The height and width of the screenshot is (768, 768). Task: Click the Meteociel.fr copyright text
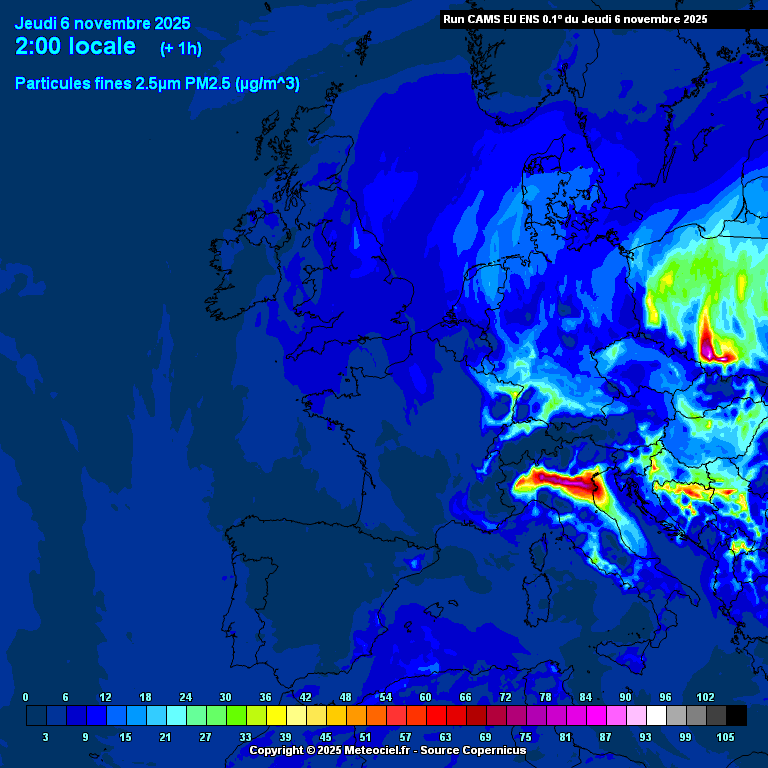[x=387, y=750]
